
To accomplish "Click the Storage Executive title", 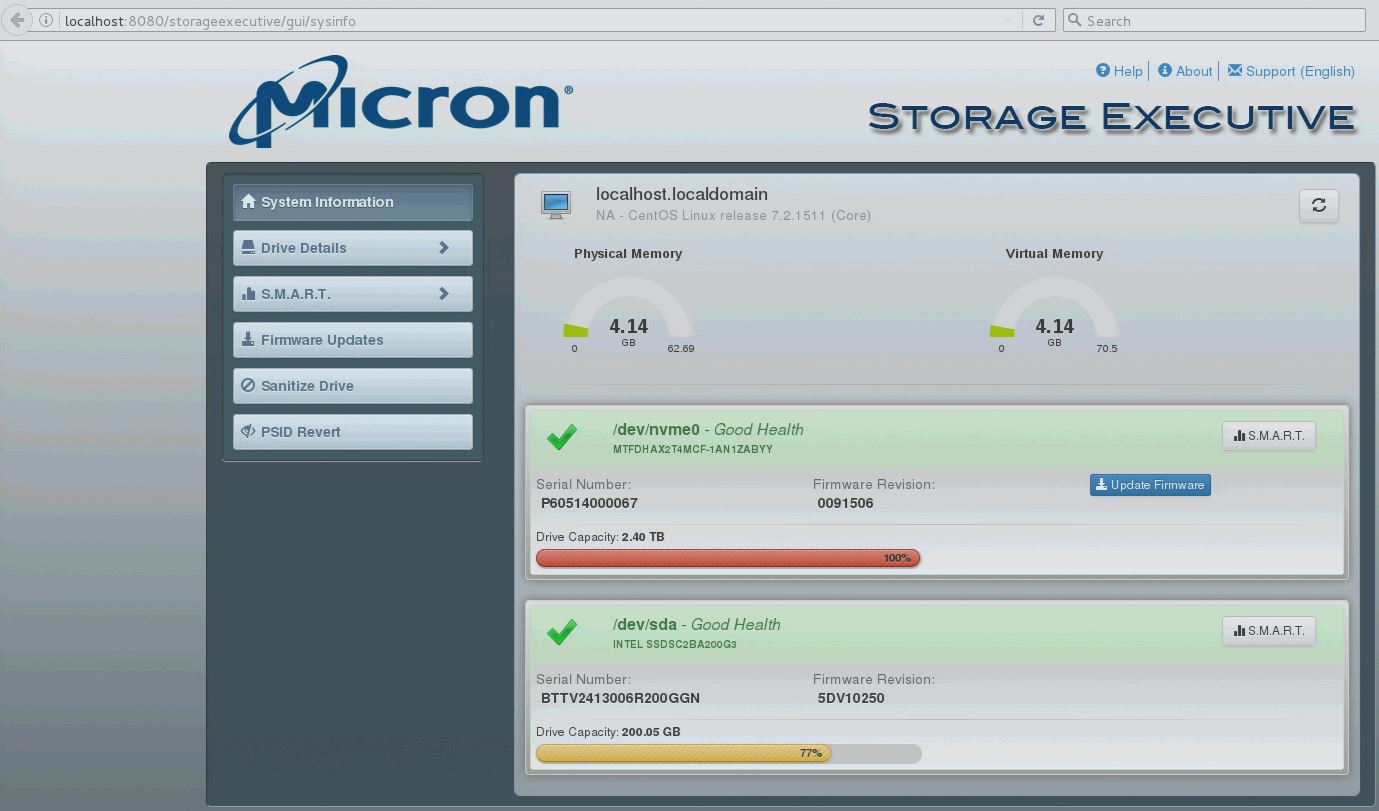I will pos(1111,117).
